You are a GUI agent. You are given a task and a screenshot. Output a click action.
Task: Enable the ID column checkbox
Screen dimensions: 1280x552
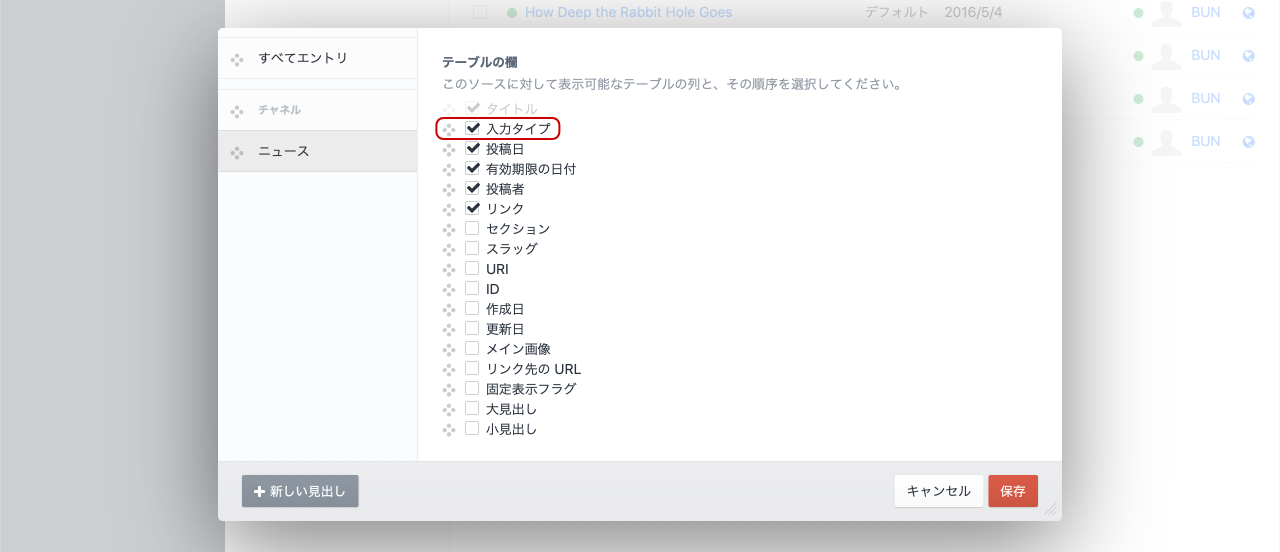coord(472,288)
